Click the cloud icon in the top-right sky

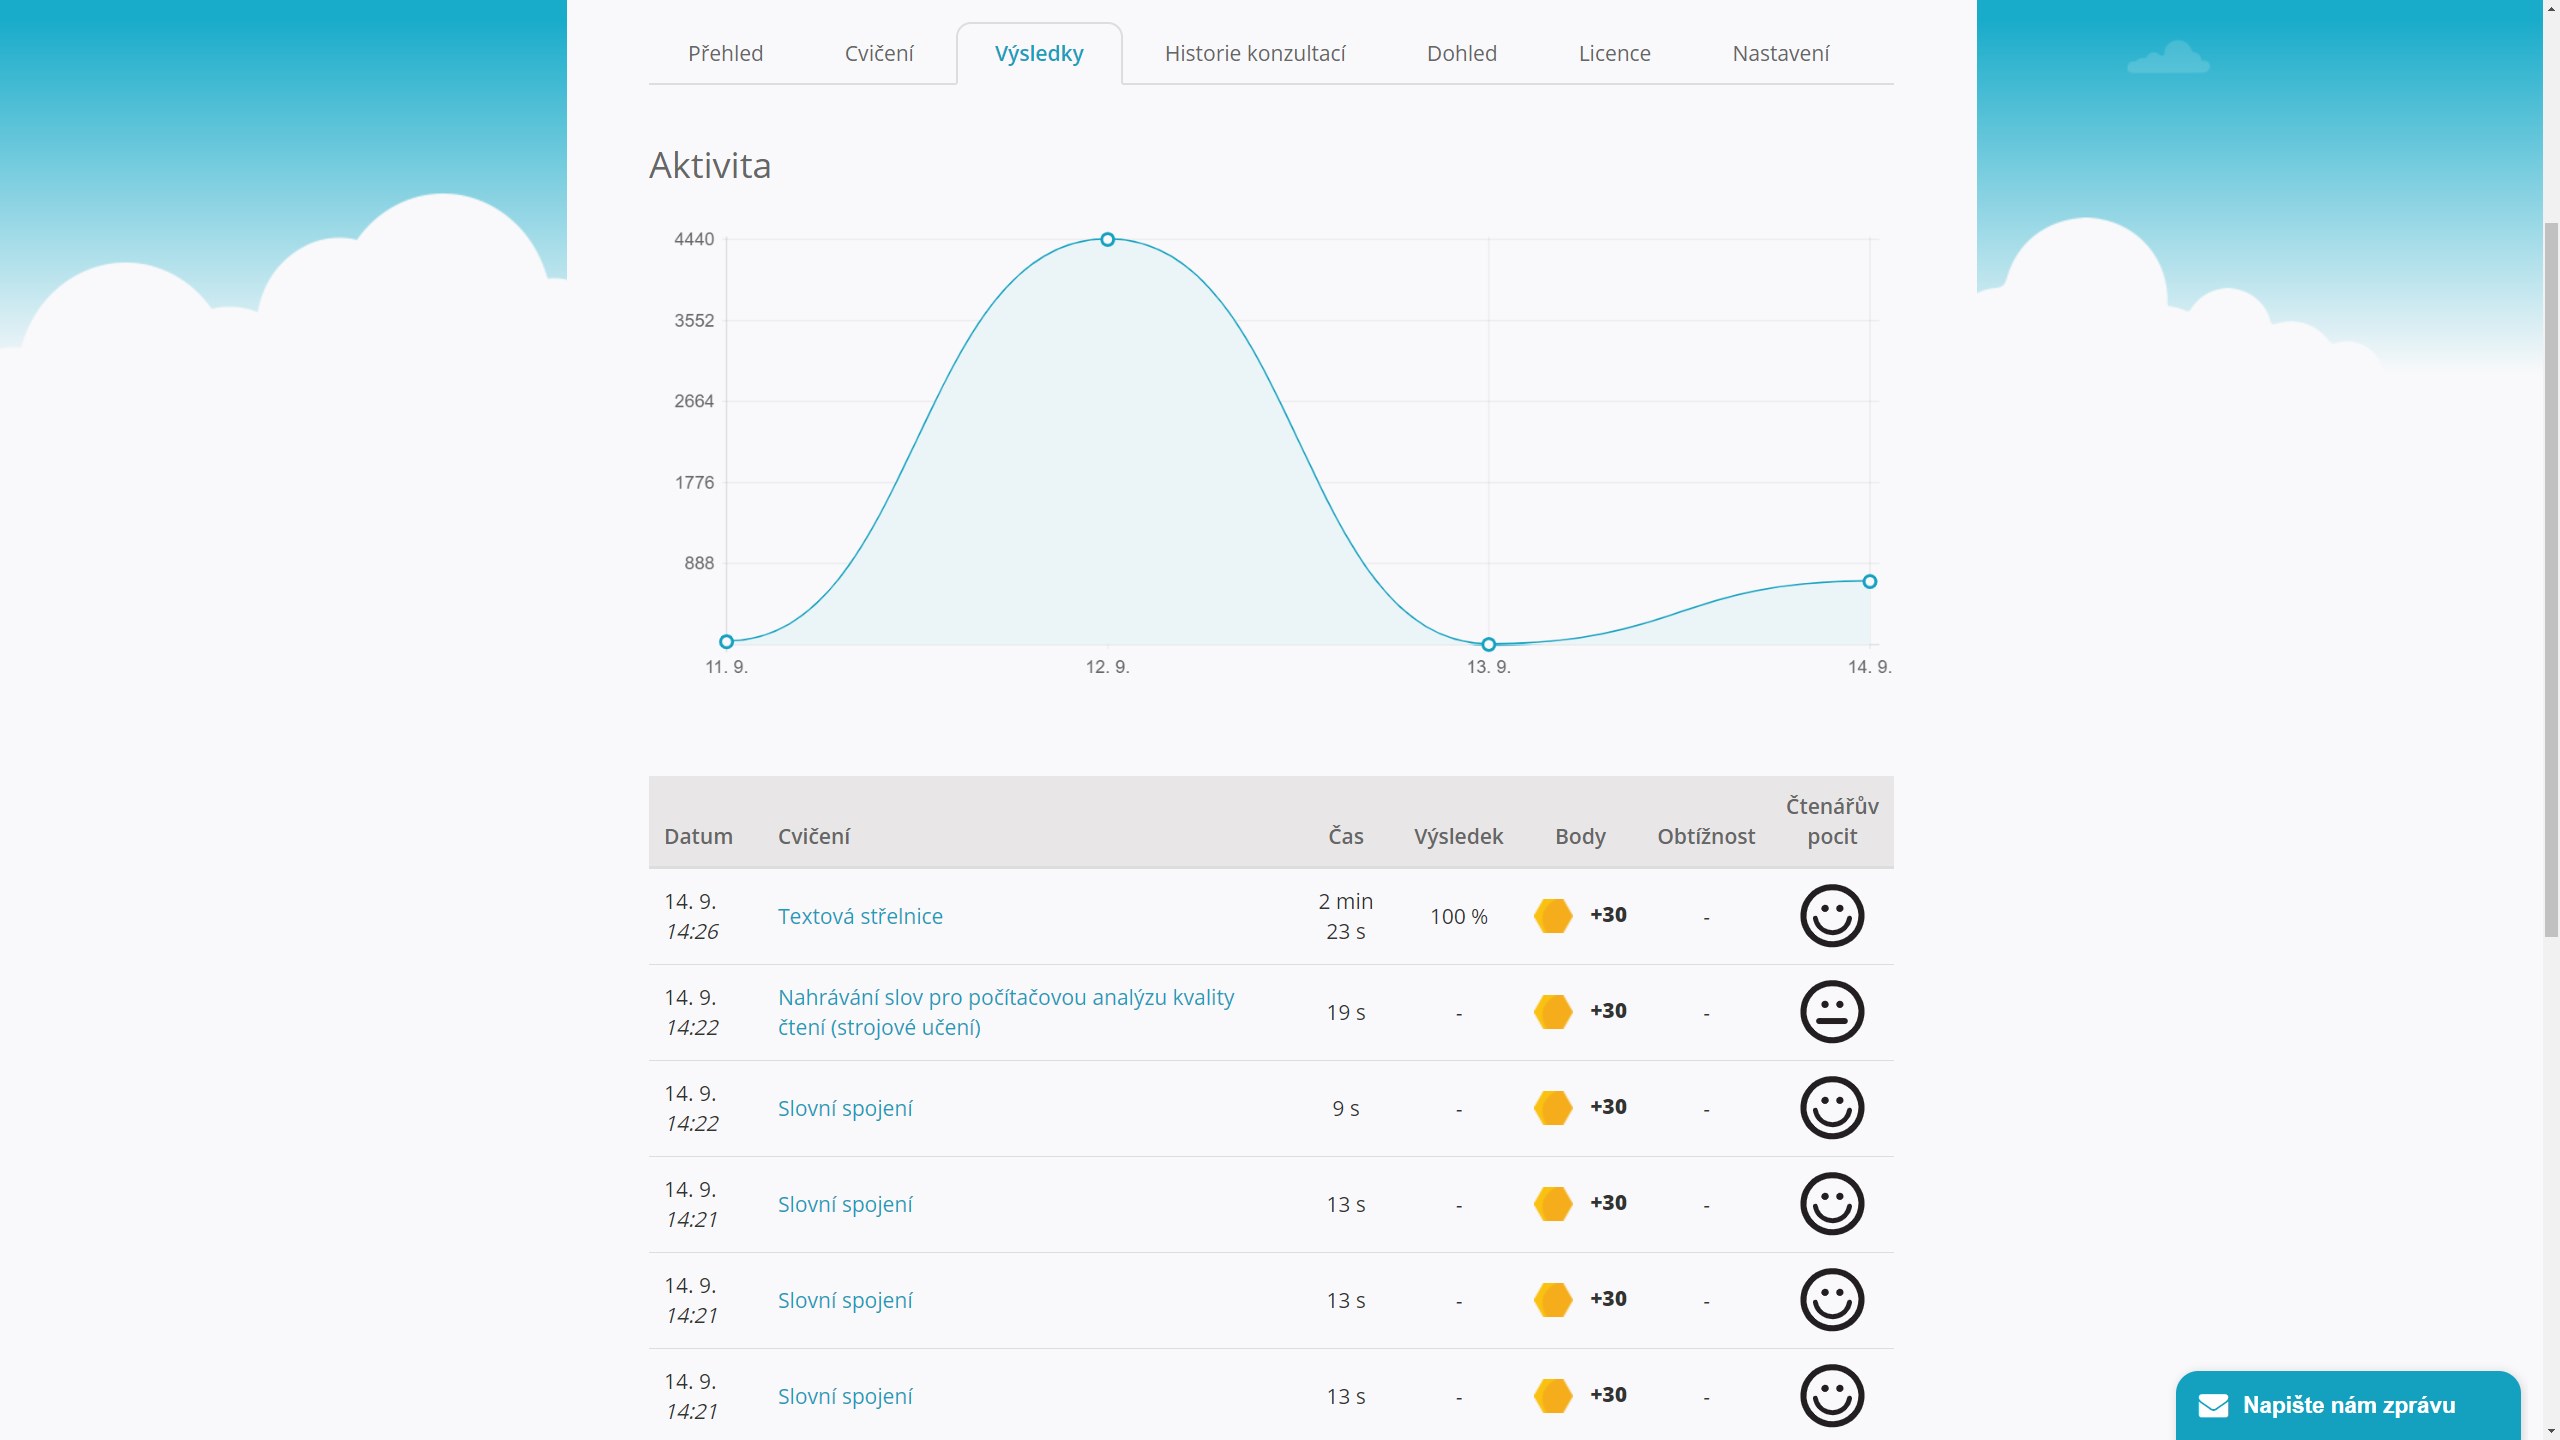[2168, 58]
